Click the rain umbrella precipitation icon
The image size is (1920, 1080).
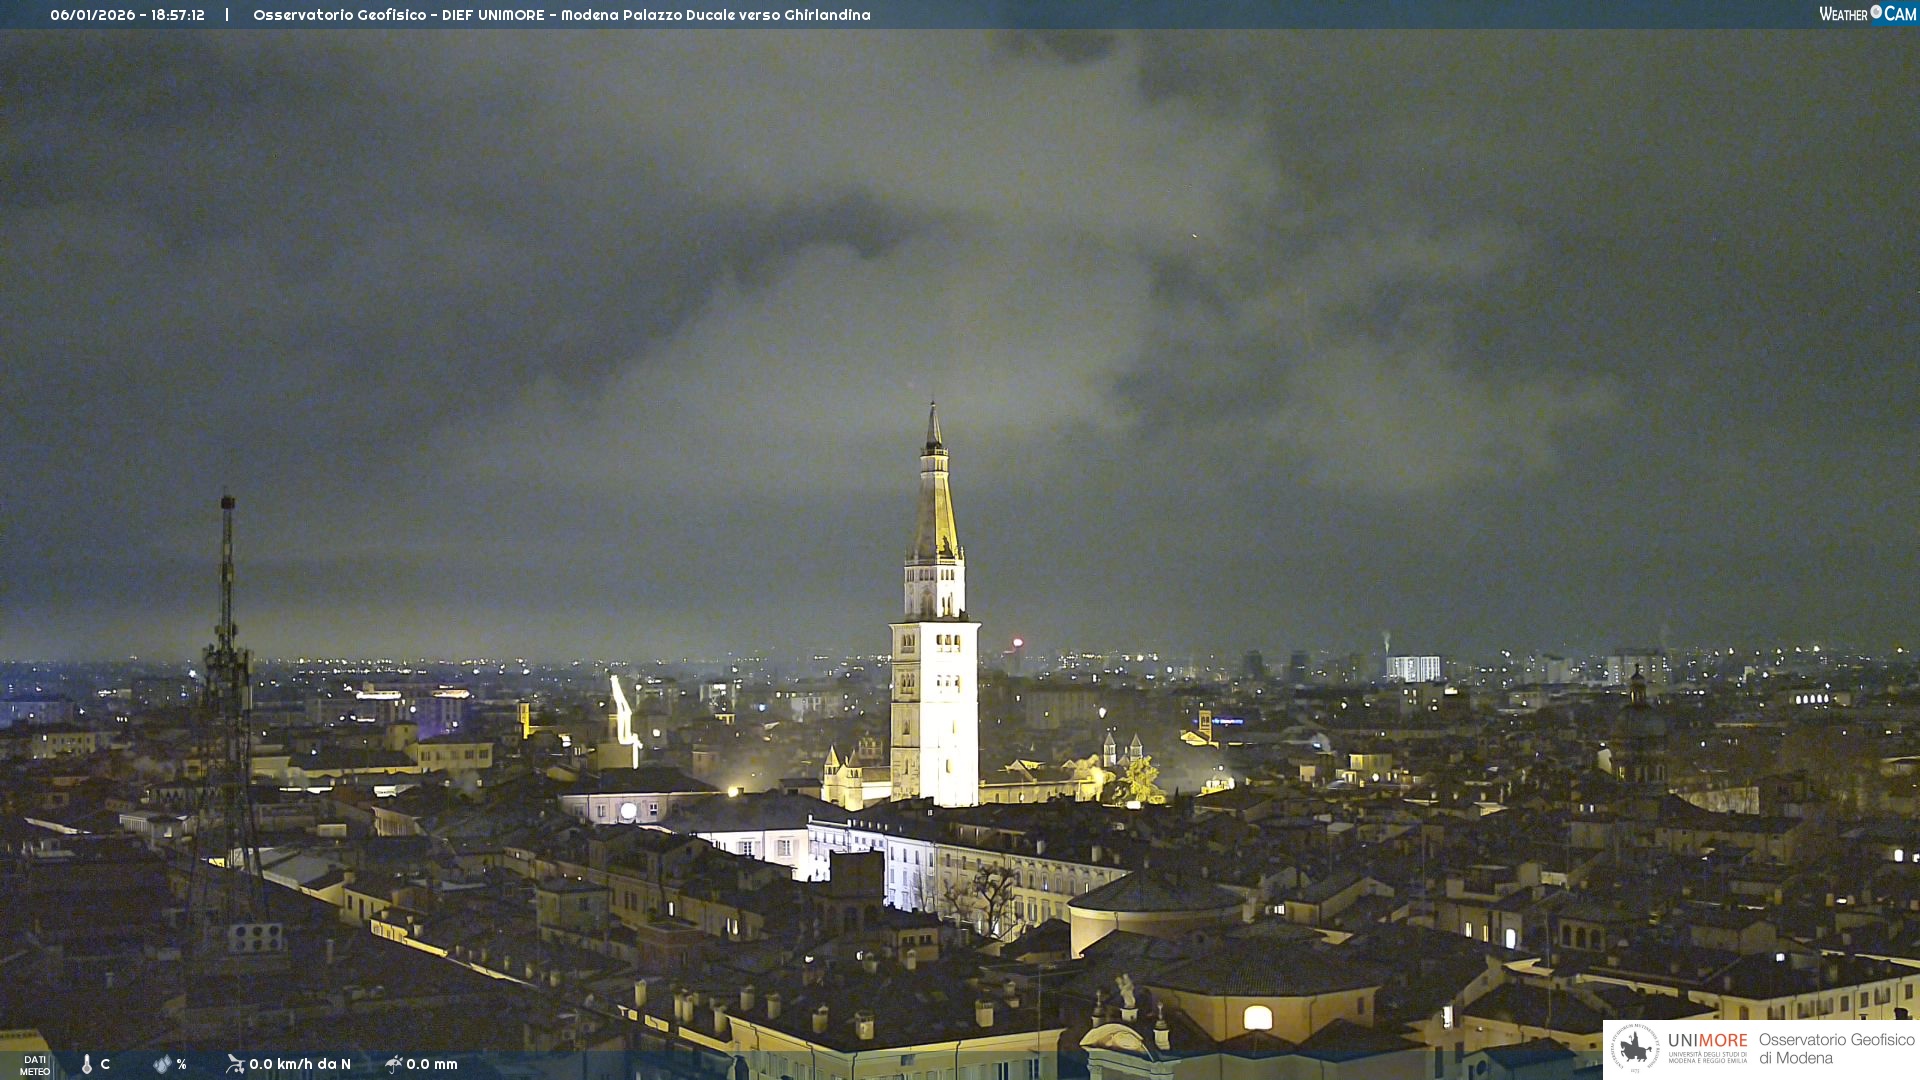(393, 1064)
